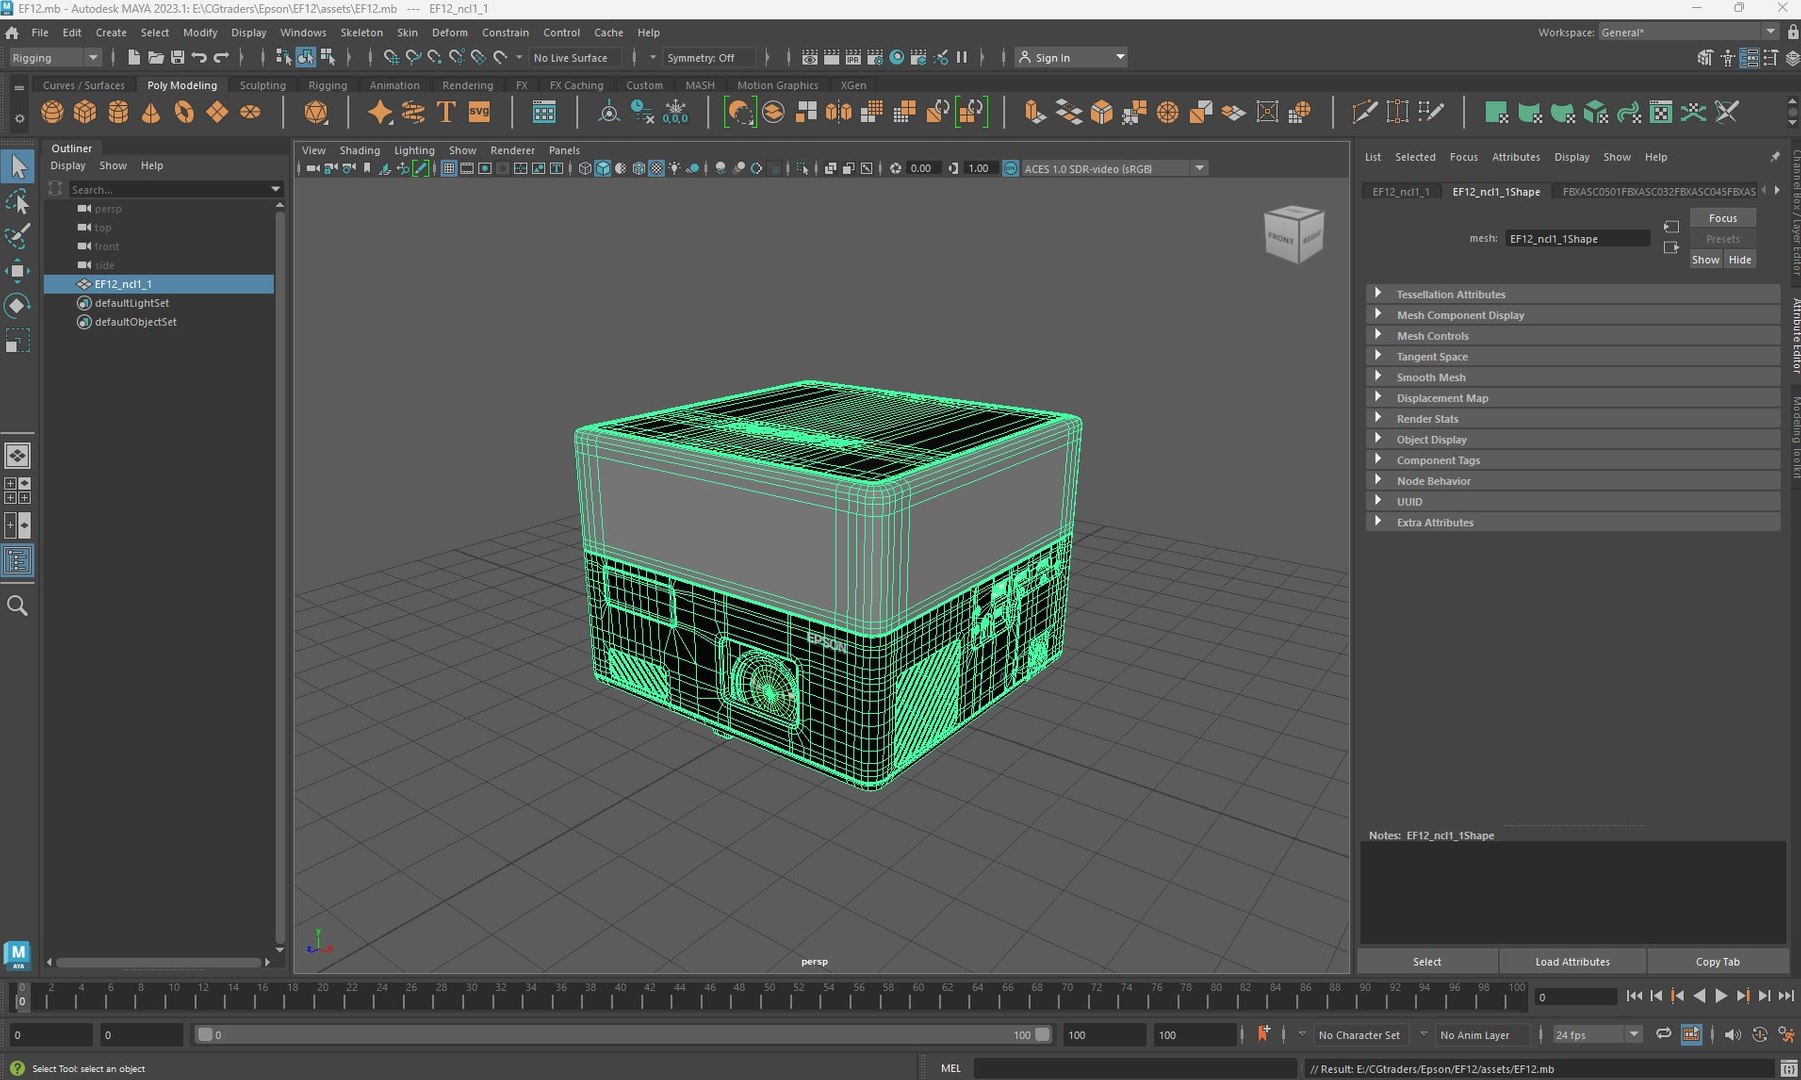Open the Deform menu
This screenshot has height=1080, width=1801.
tap(449, 32)
